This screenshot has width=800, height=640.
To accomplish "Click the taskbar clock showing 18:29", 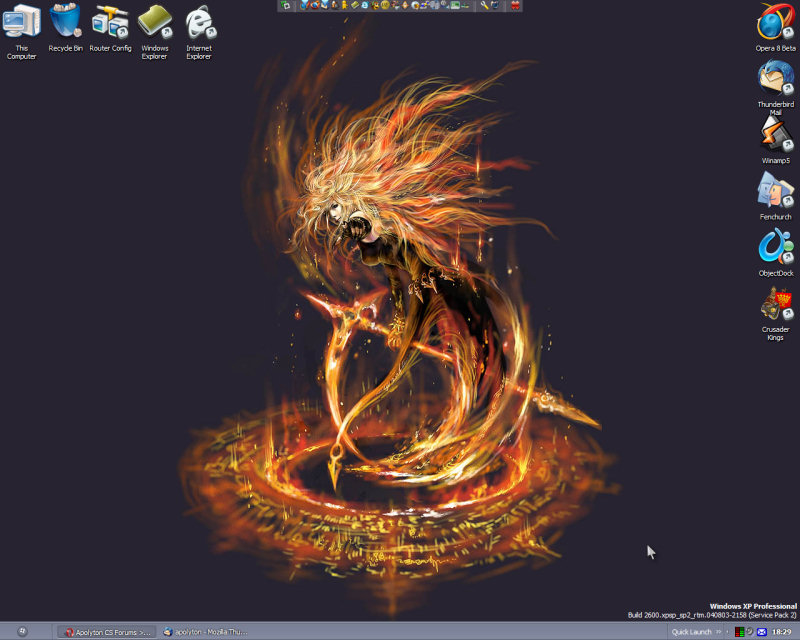I will coord(782,632).
